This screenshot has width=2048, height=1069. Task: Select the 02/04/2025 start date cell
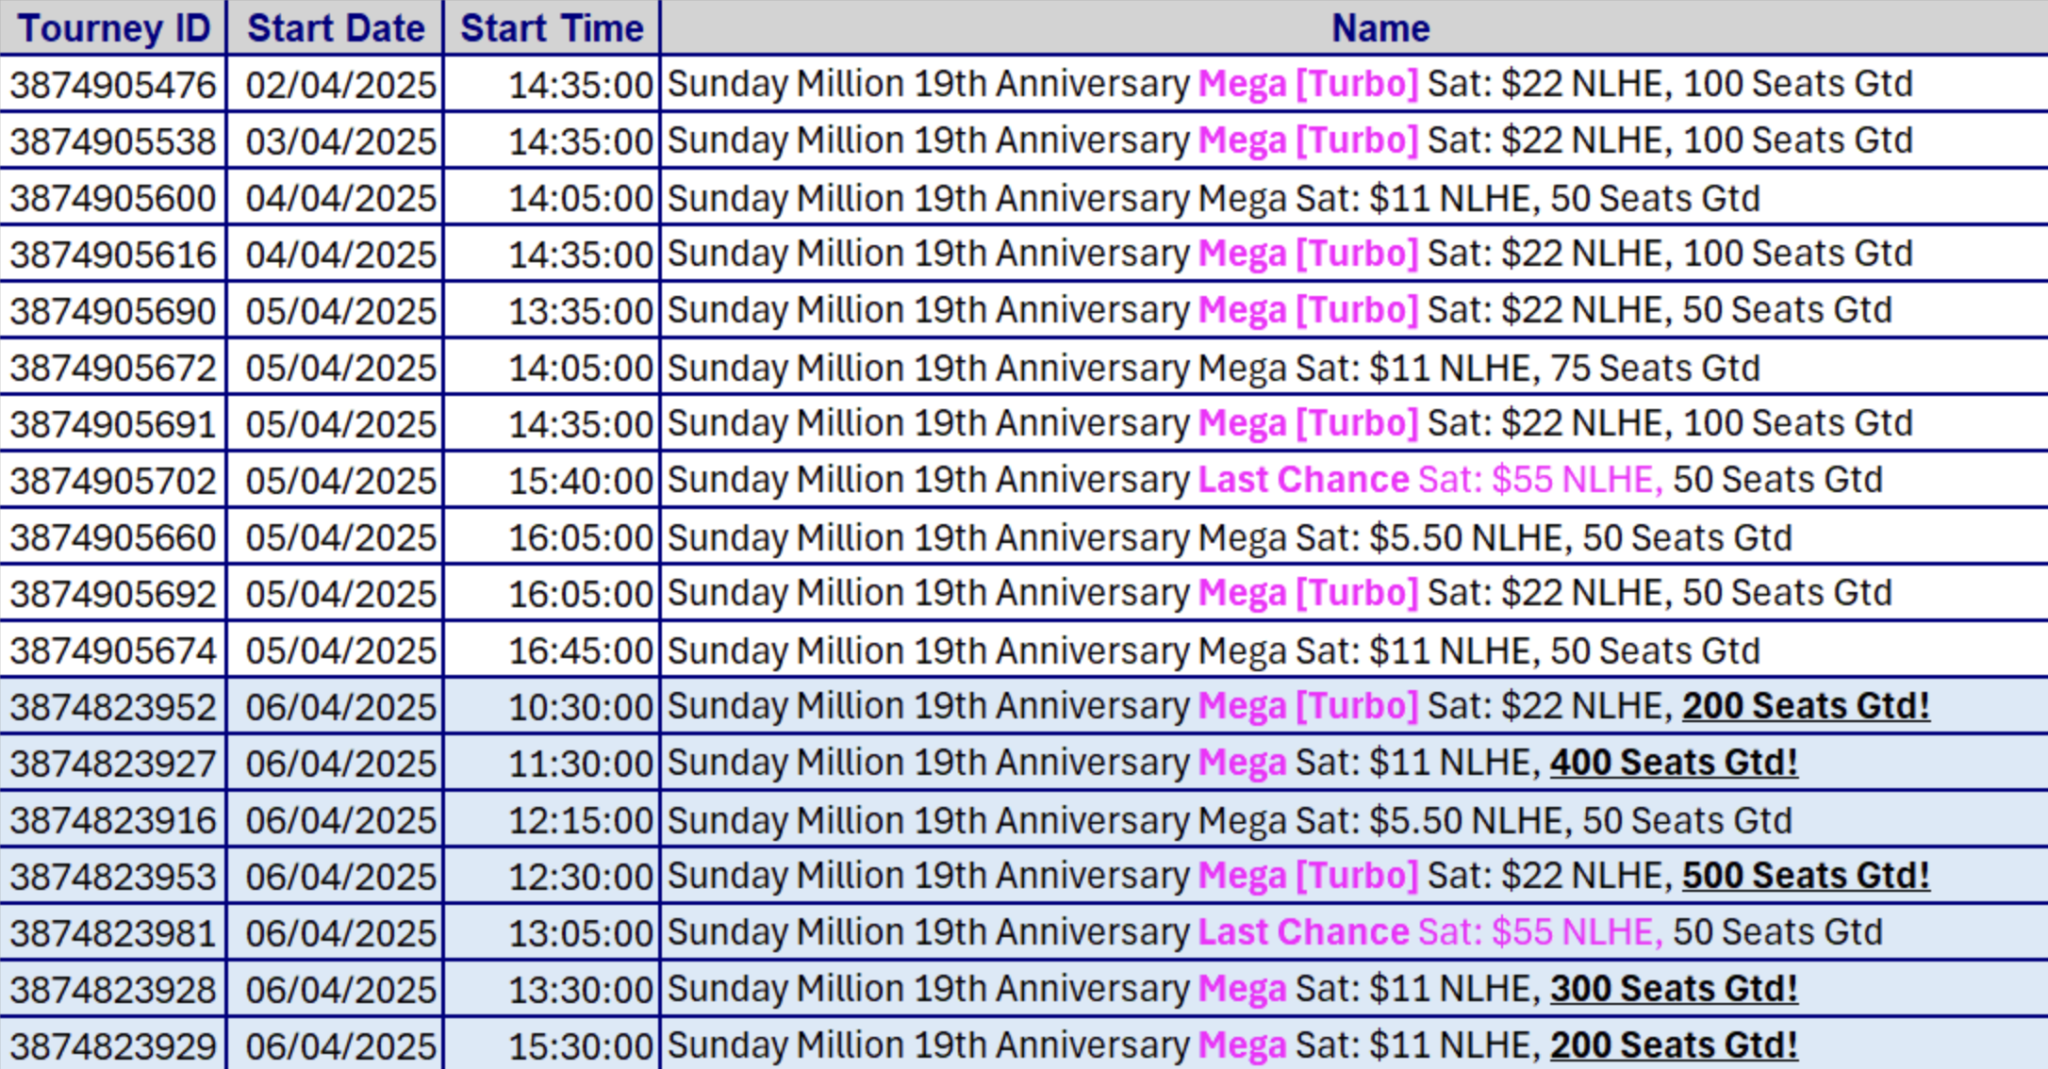(x=341, y=85)
